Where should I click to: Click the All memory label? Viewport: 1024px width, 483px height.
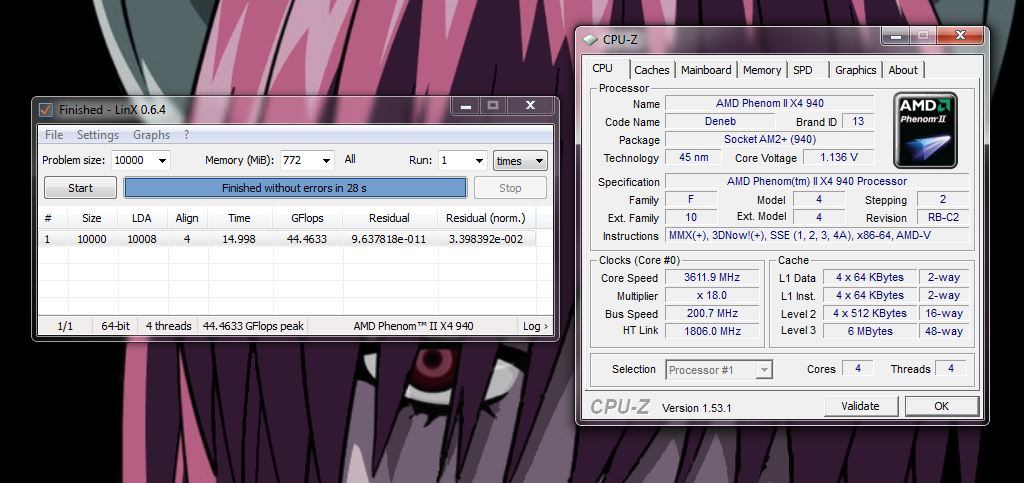tap(350, 159)
